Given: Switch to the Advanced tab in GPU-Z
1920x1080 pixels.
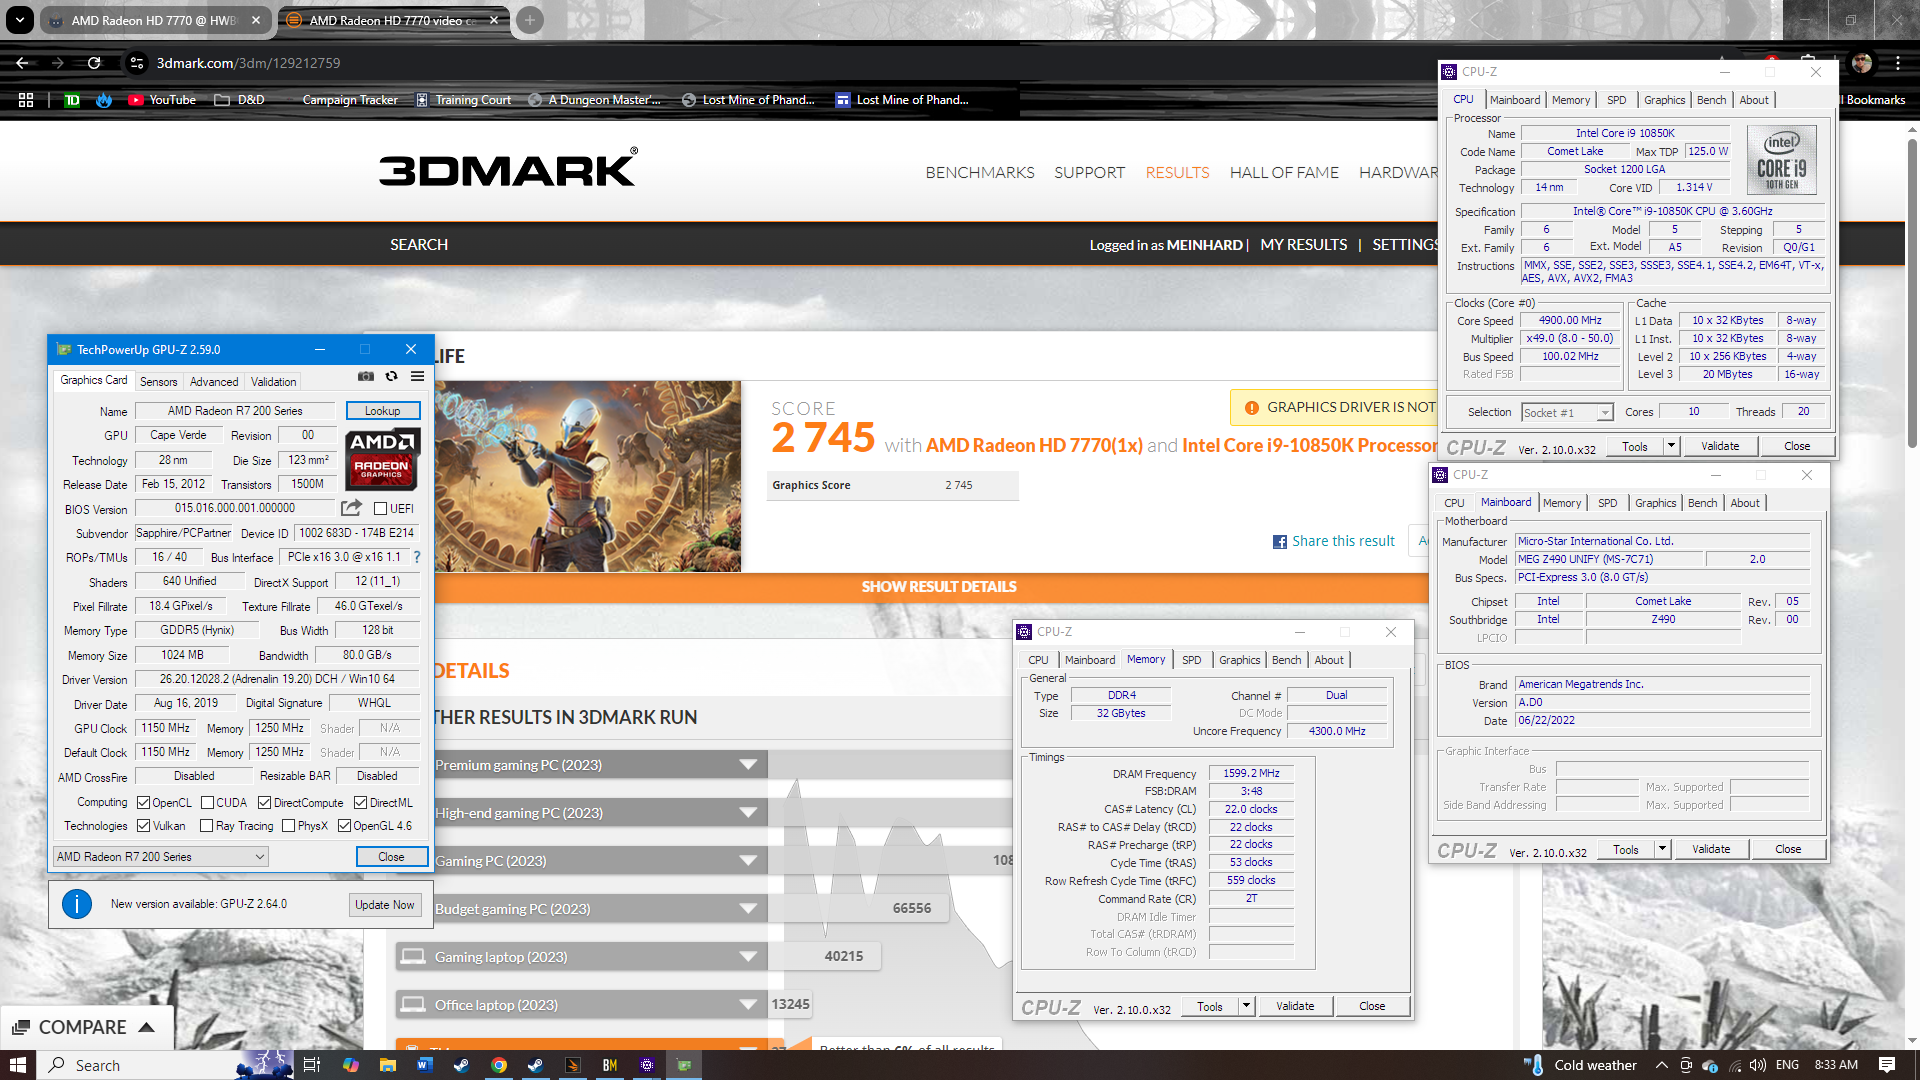Looking at the screenshot, I should click(x=214, y=382).
